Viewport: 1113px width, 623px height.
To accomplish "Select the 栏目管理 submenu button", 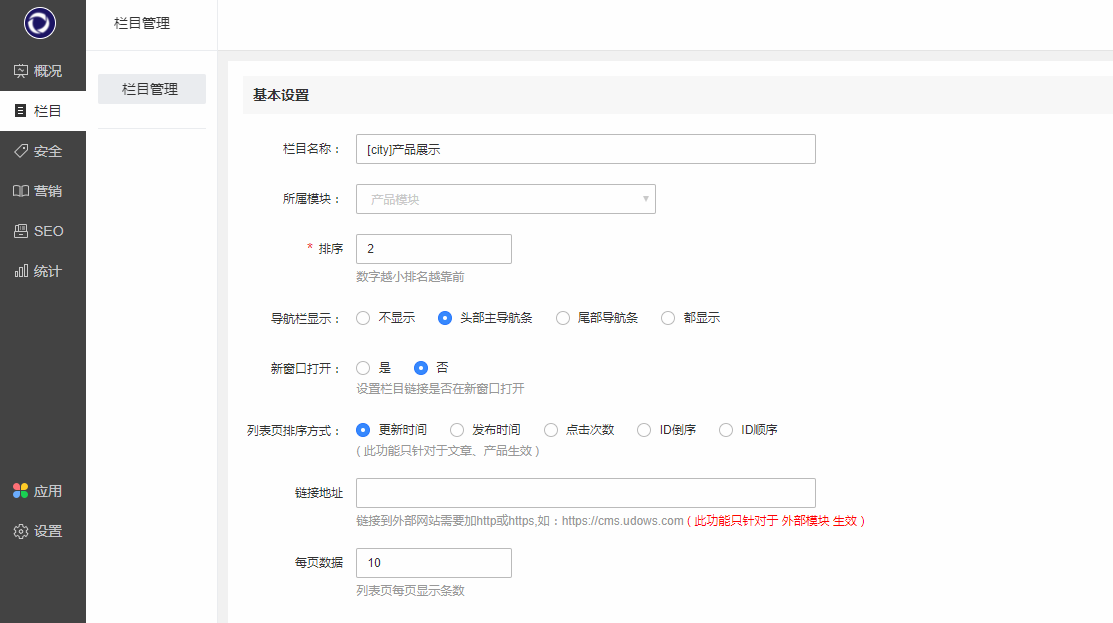I will coord(152,89).
